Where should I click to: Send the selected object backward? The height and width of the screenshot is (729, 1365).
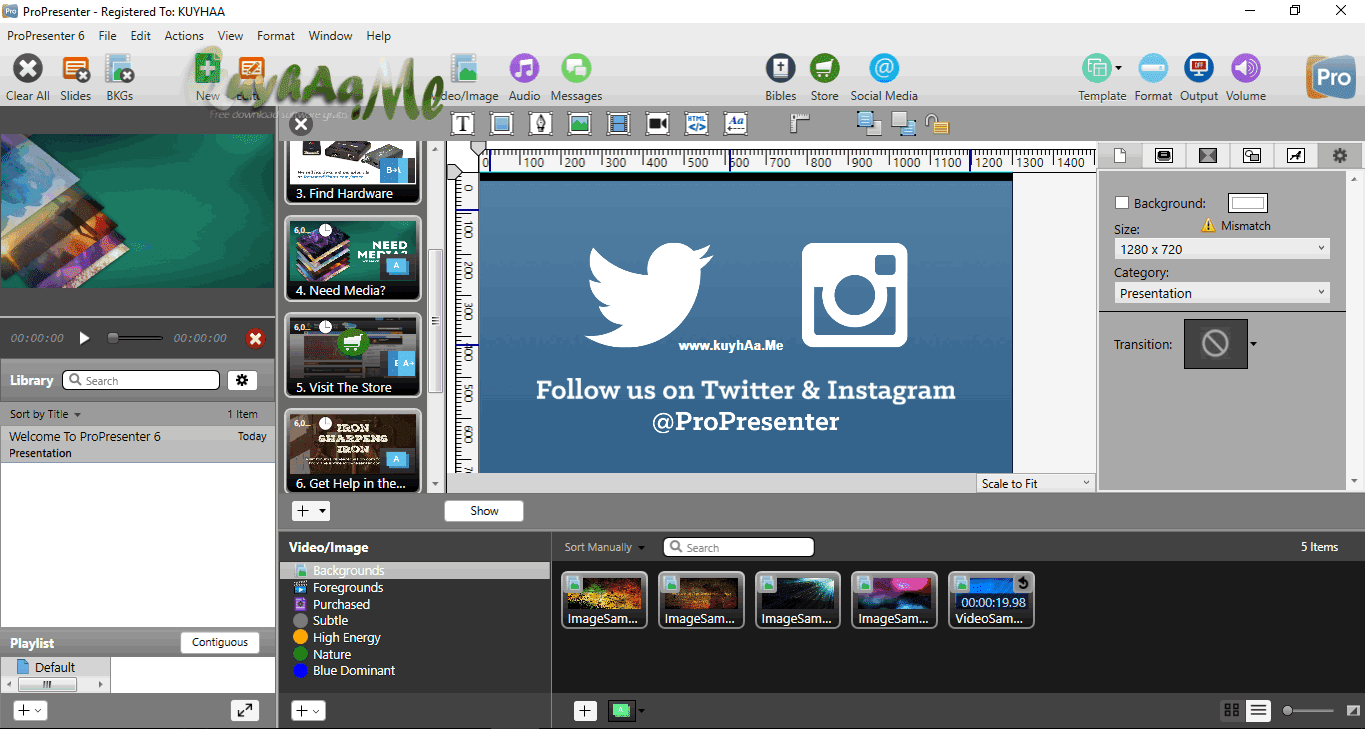click(x=903, y=123)
